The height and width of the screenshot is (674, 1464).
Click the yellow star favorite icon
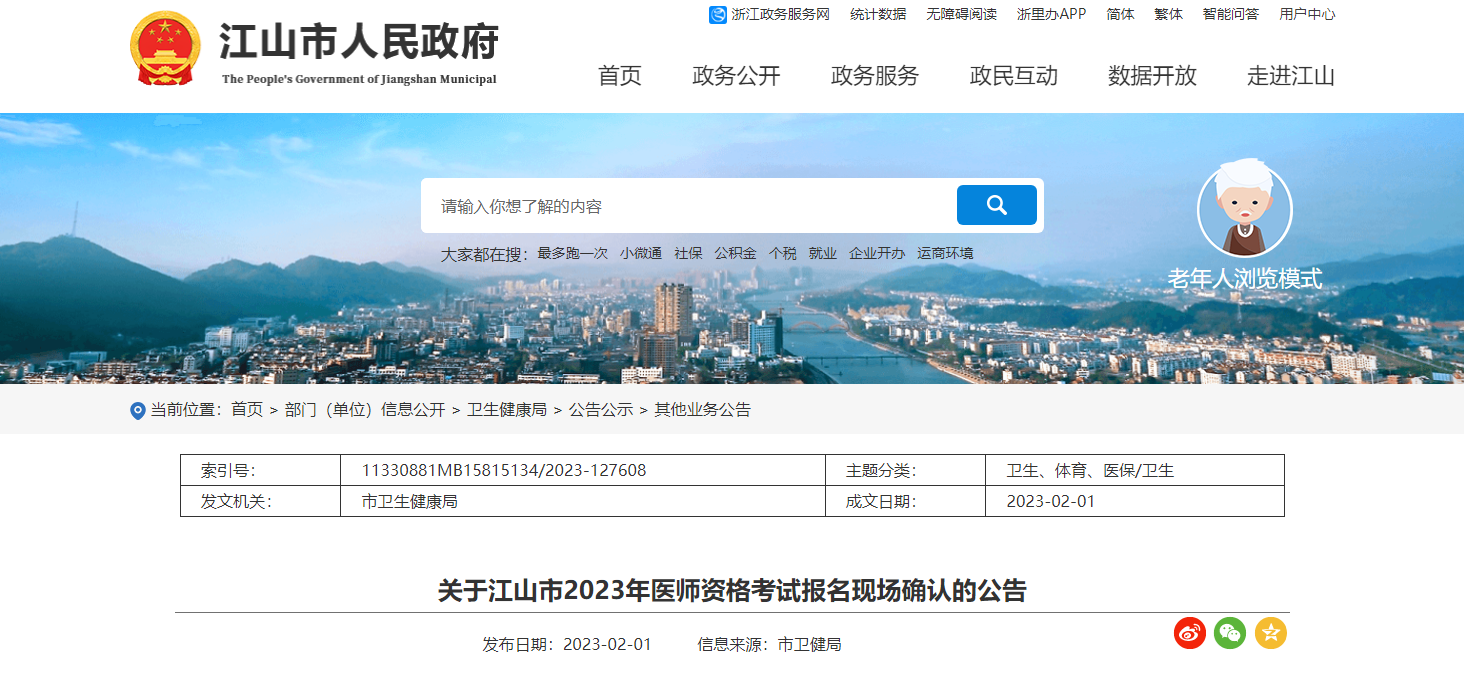pos(1271,633)
